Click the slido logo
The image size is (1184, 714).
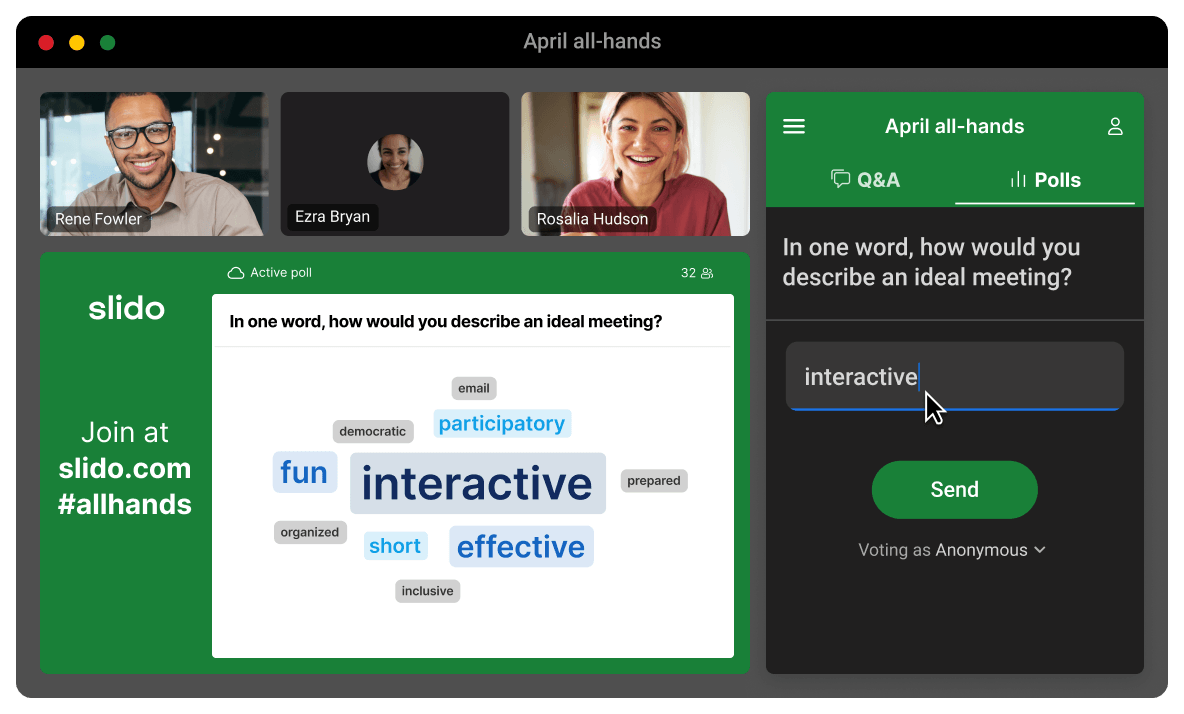click(126, 308)
